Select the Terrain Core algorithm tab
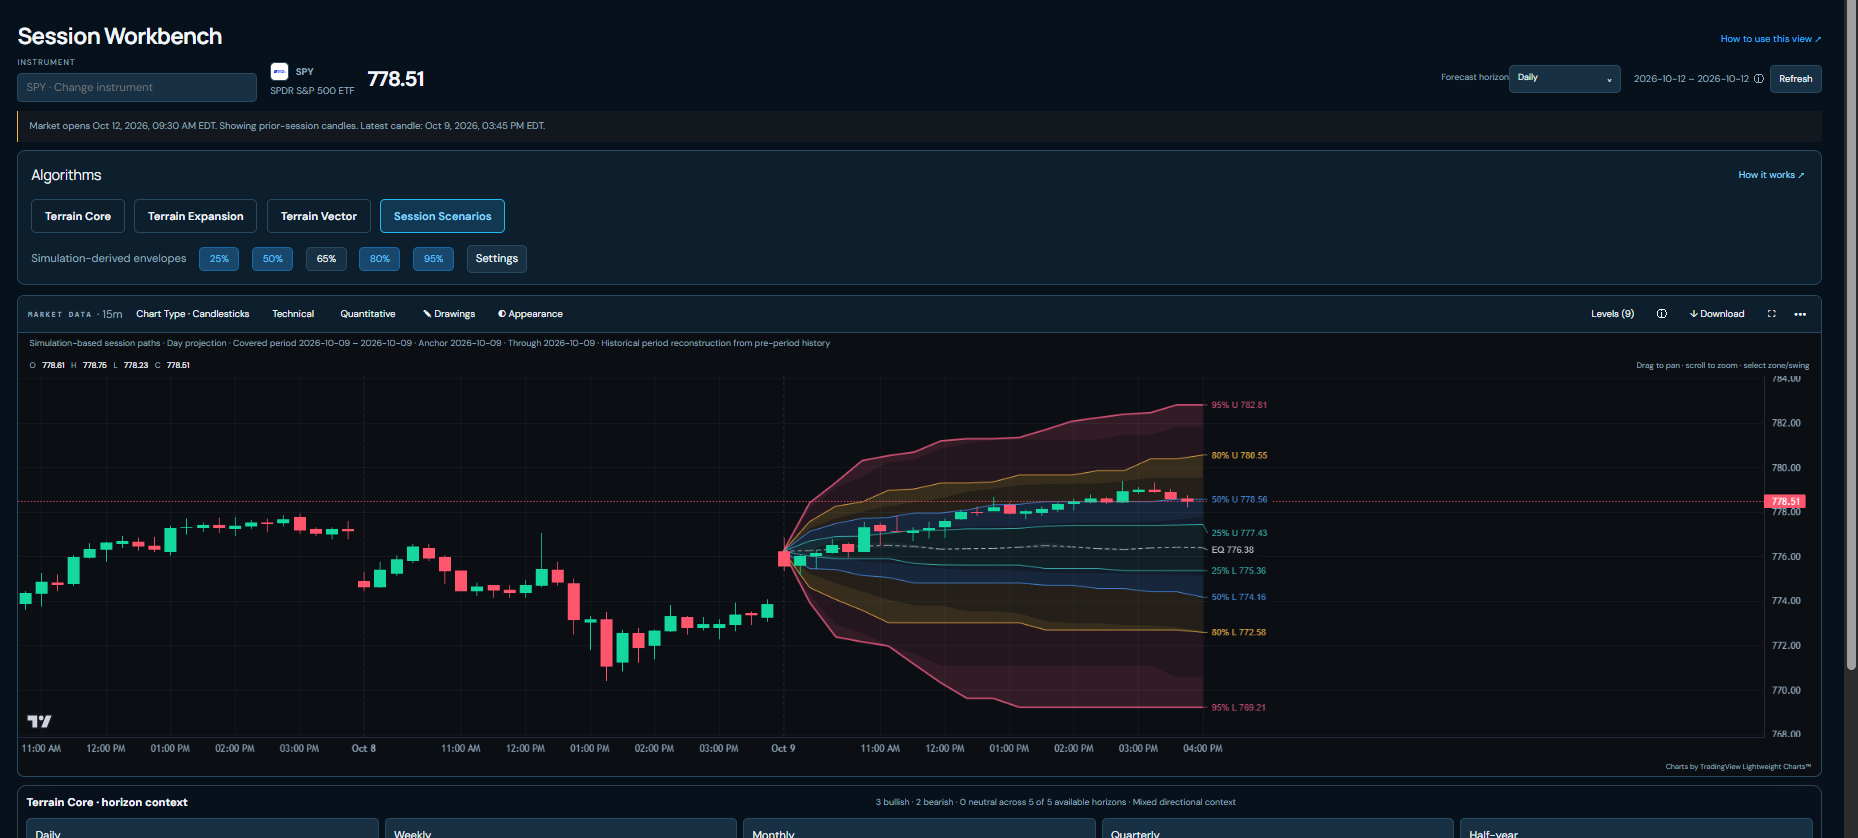Image resolution: width=1858 pixels, height=838 pixels. pyautogui.click(x=78, y=216)
